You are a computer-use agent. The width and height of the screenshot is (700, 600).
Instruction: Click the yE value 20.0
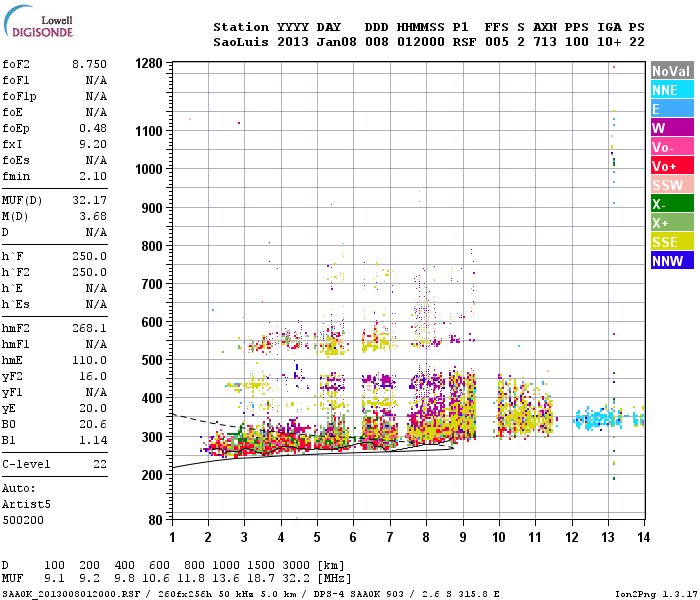93,409
